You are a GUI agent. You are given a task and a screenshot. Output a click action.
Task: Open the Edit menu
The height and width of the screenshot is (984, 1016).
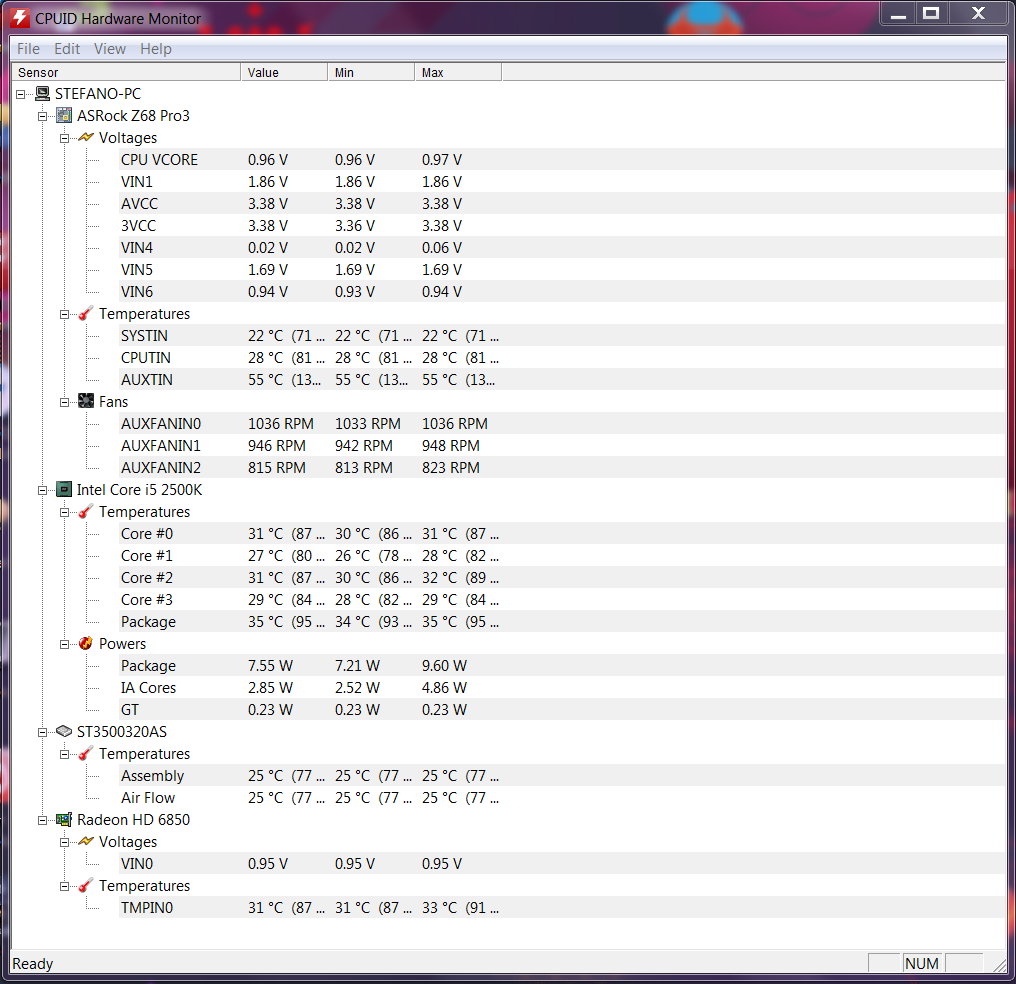point(67,49)
